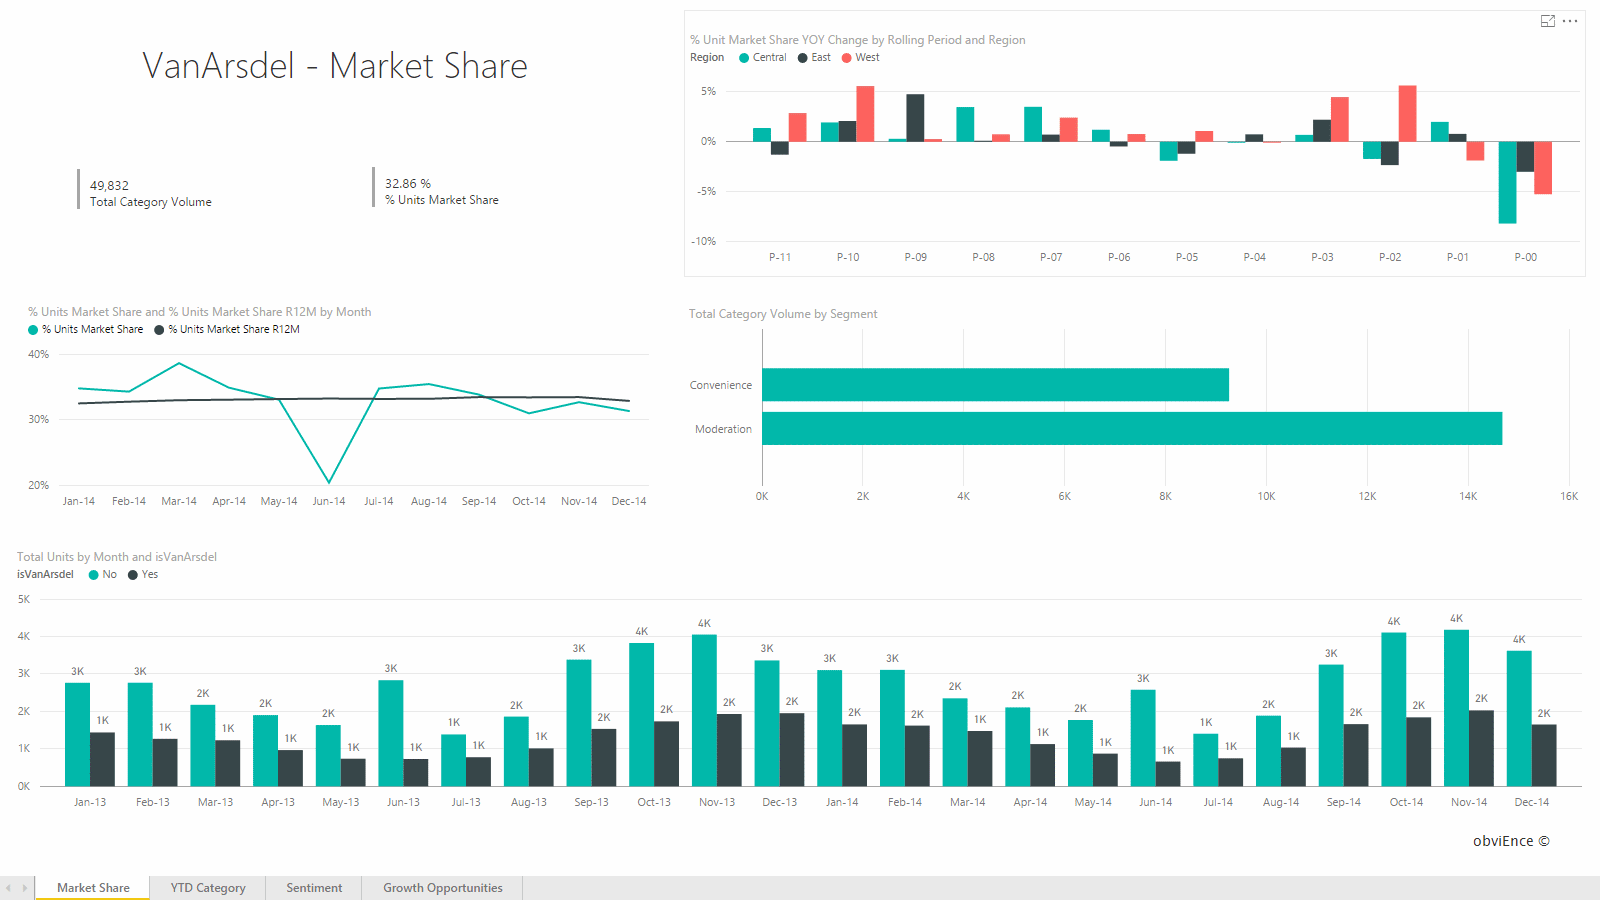Select the Sep-13 teal No bar
The width and height of the screenshot is (1600, 900).
tap(579, 723)
